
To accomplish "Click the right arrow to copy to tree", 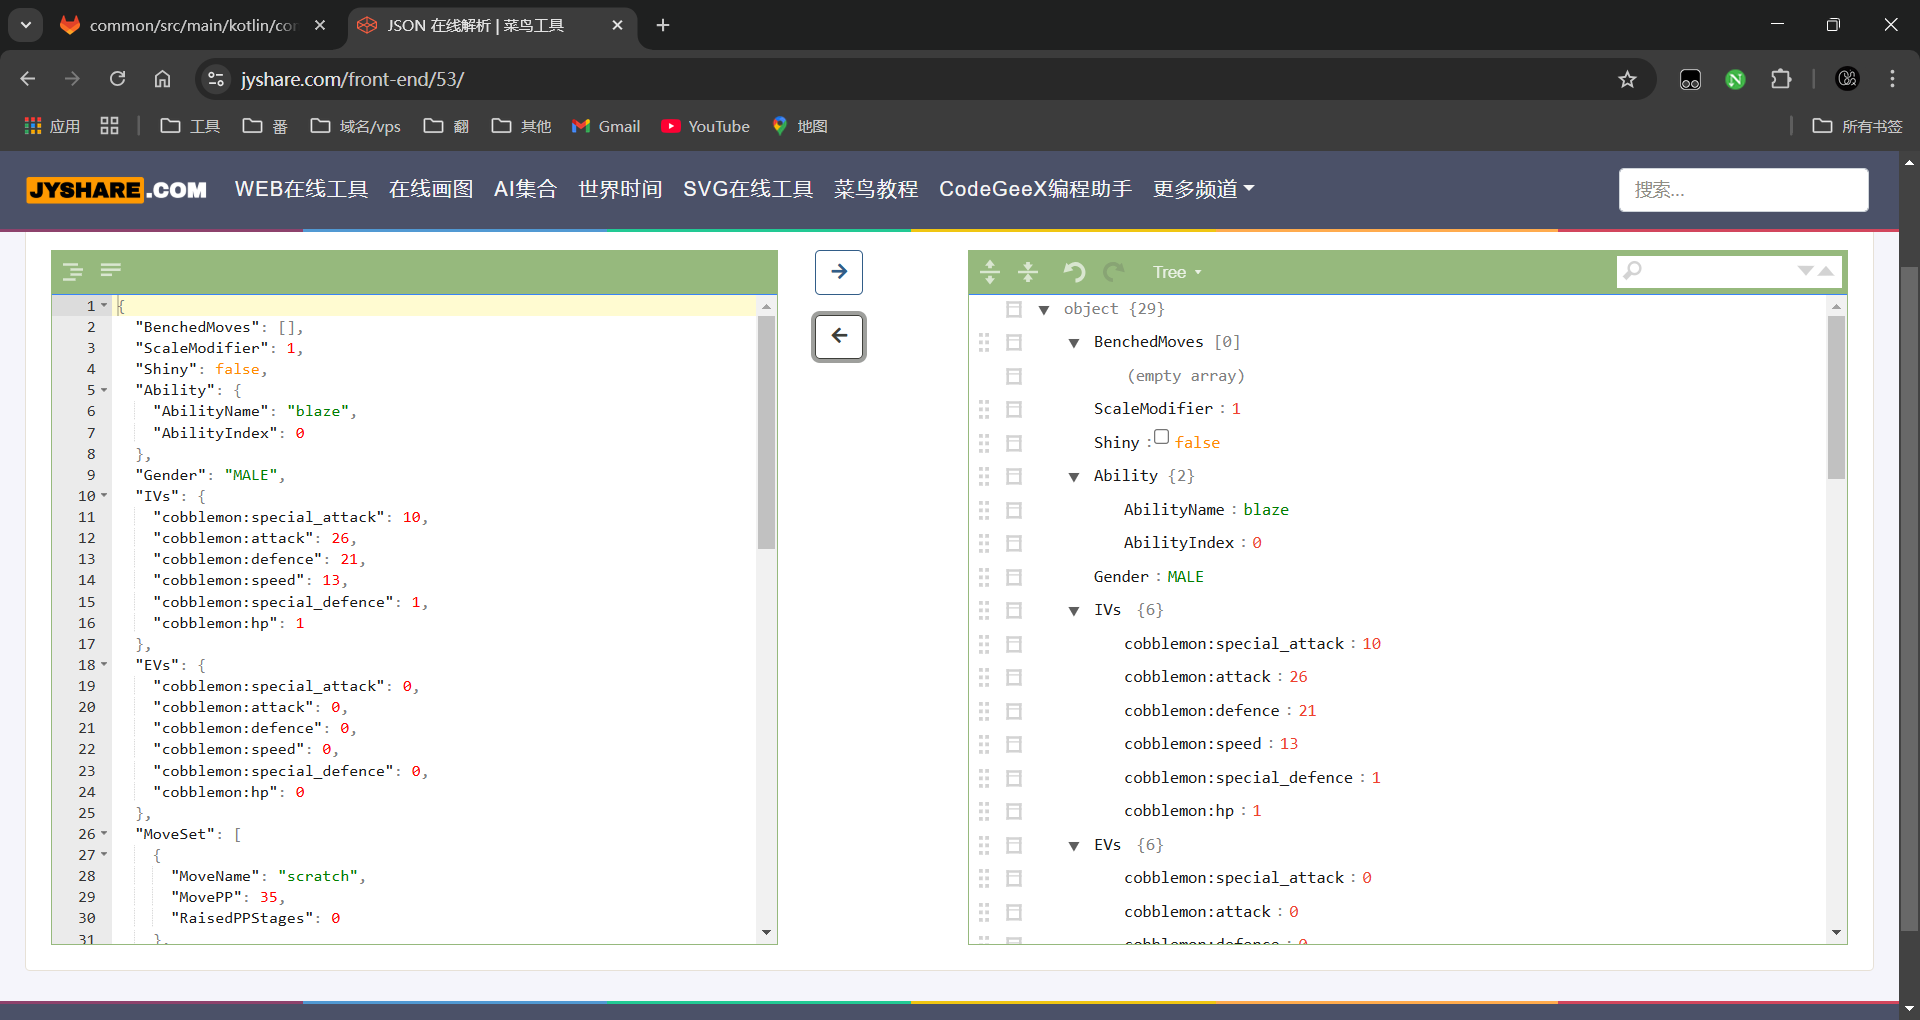I will [838, 272].
